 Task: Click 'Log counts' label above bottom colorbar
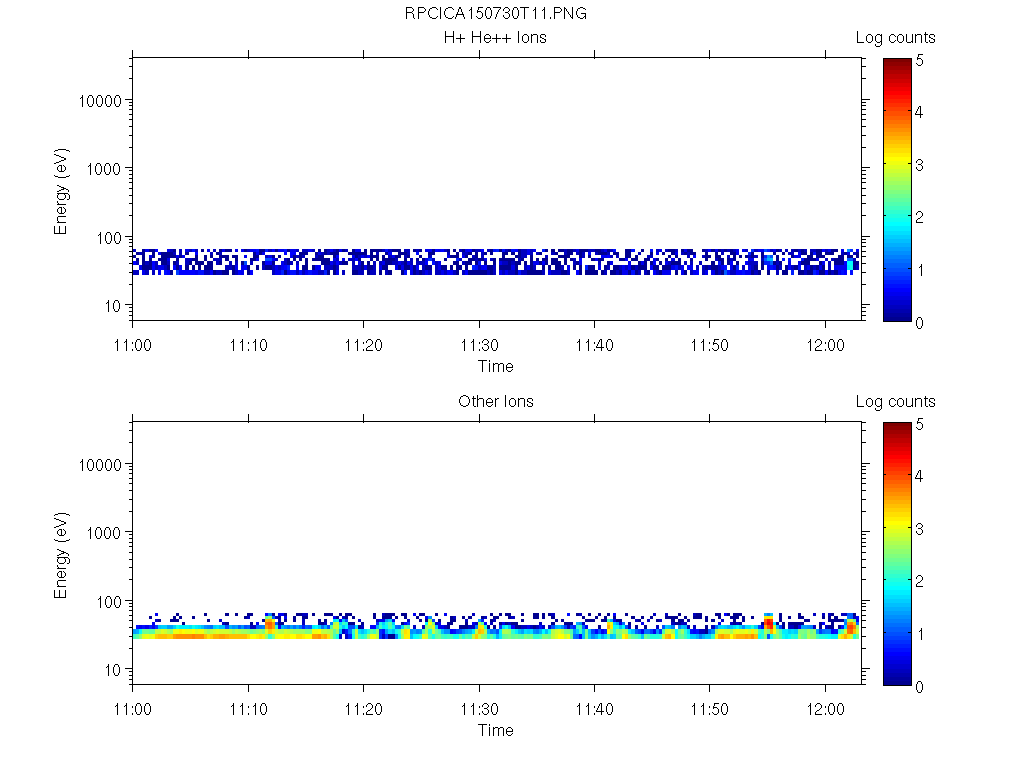tap(895, 402)
